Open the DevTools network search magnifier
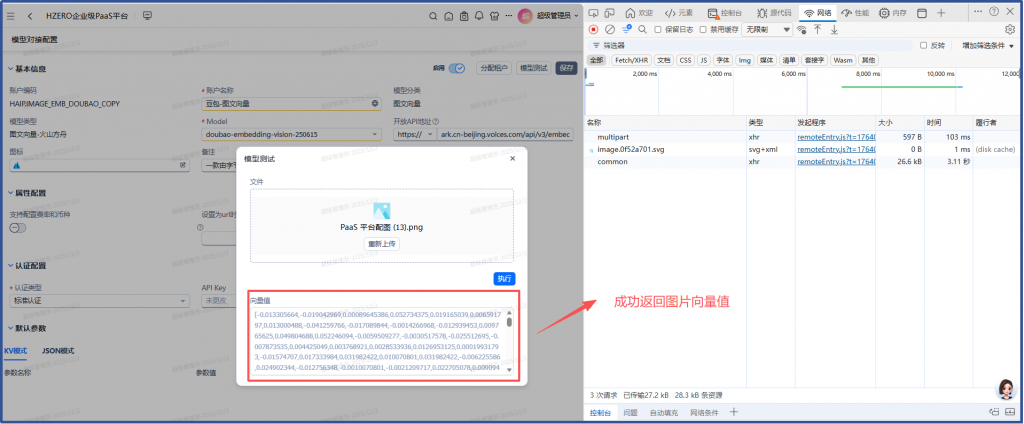 tap(641, 29)
